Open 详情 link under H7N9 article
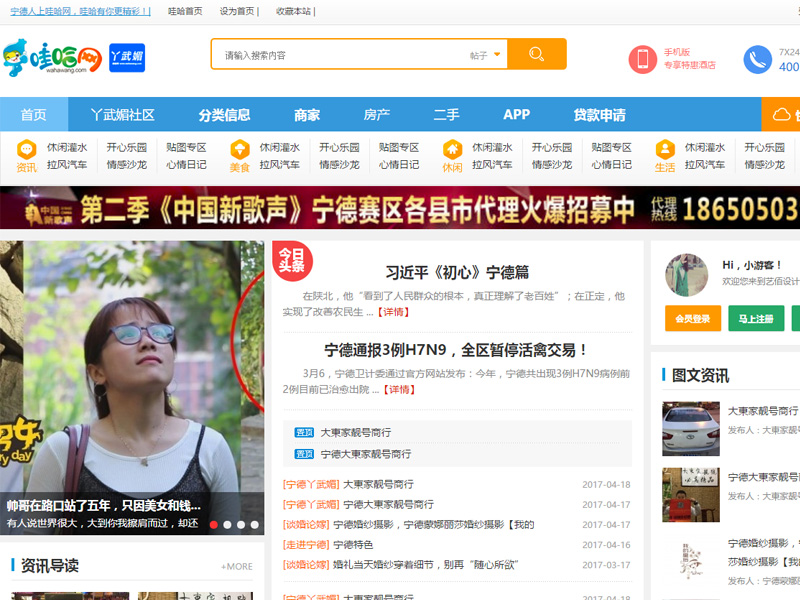This screenshot has height=600, width=800. [x=399, y=389]
